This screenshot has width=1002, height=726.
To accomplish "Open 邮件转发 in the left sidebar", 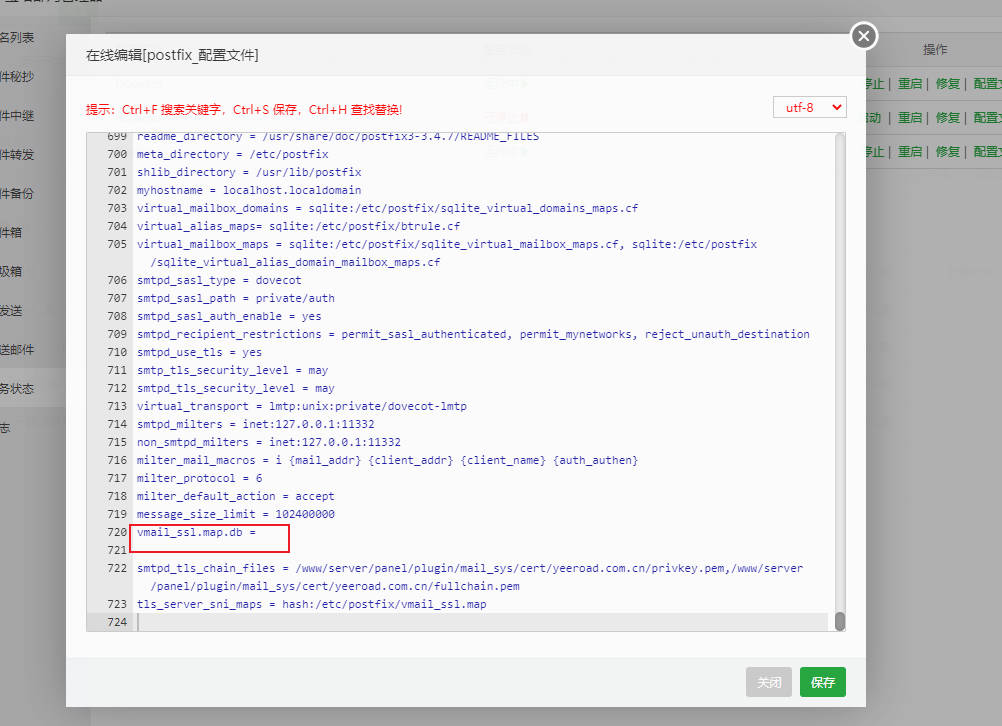I will 17,154.
